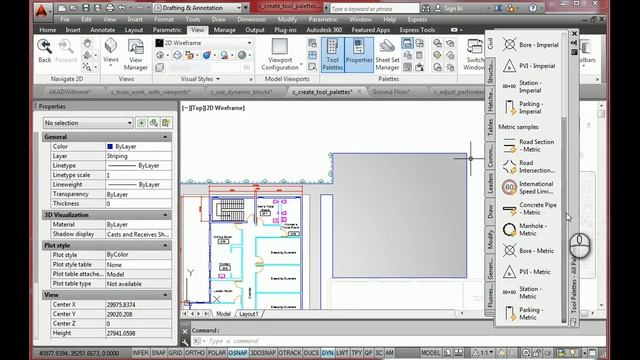Toggle LWT lineweight display
The width and height of the screenshot is (640, 360).
point(342,352)
